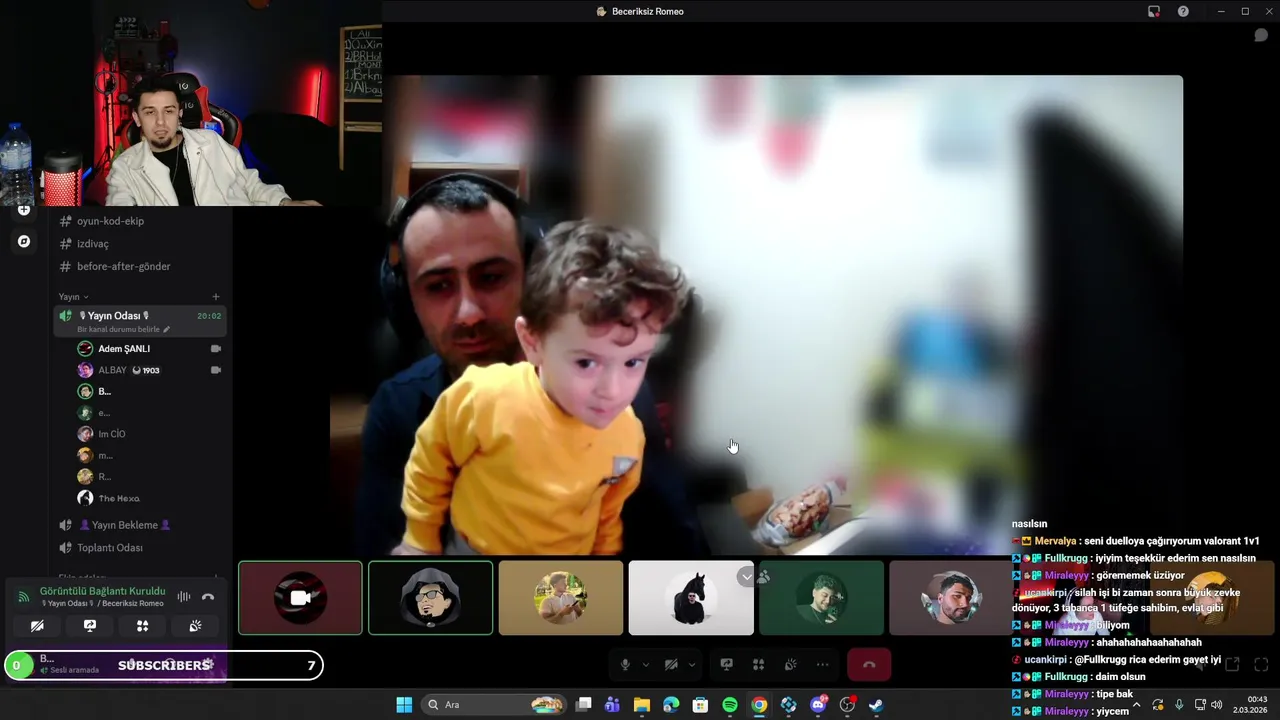Open the Windows Start menu
1280x720 pixels.
pyautogui.click(x=404, y=705)
